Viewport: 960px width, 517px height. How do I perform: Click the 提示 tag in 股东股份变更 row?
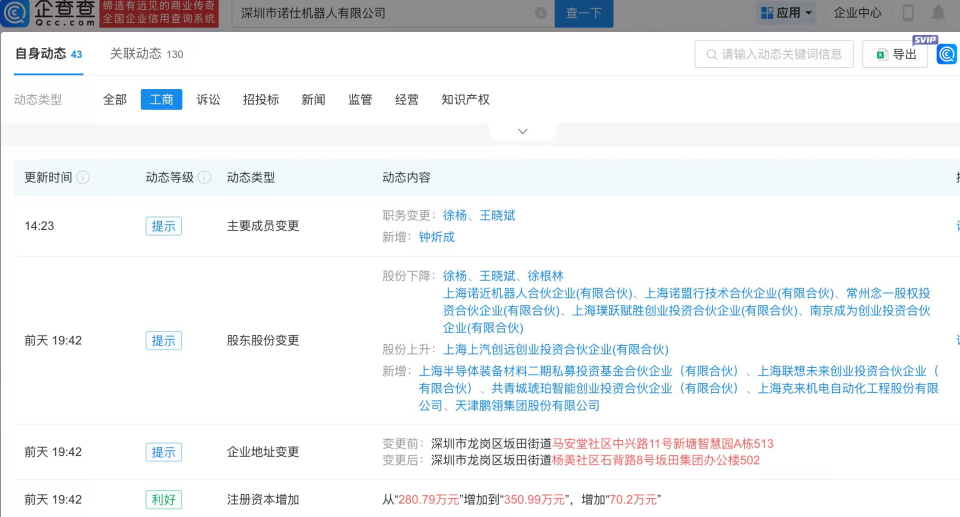(x=163, y=341)
